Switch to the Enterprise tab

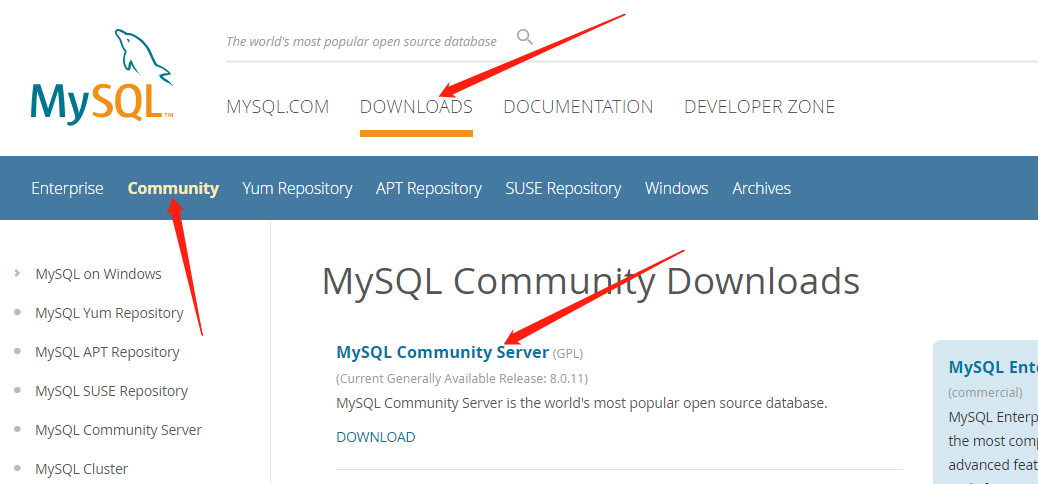(x=67, y=188)
